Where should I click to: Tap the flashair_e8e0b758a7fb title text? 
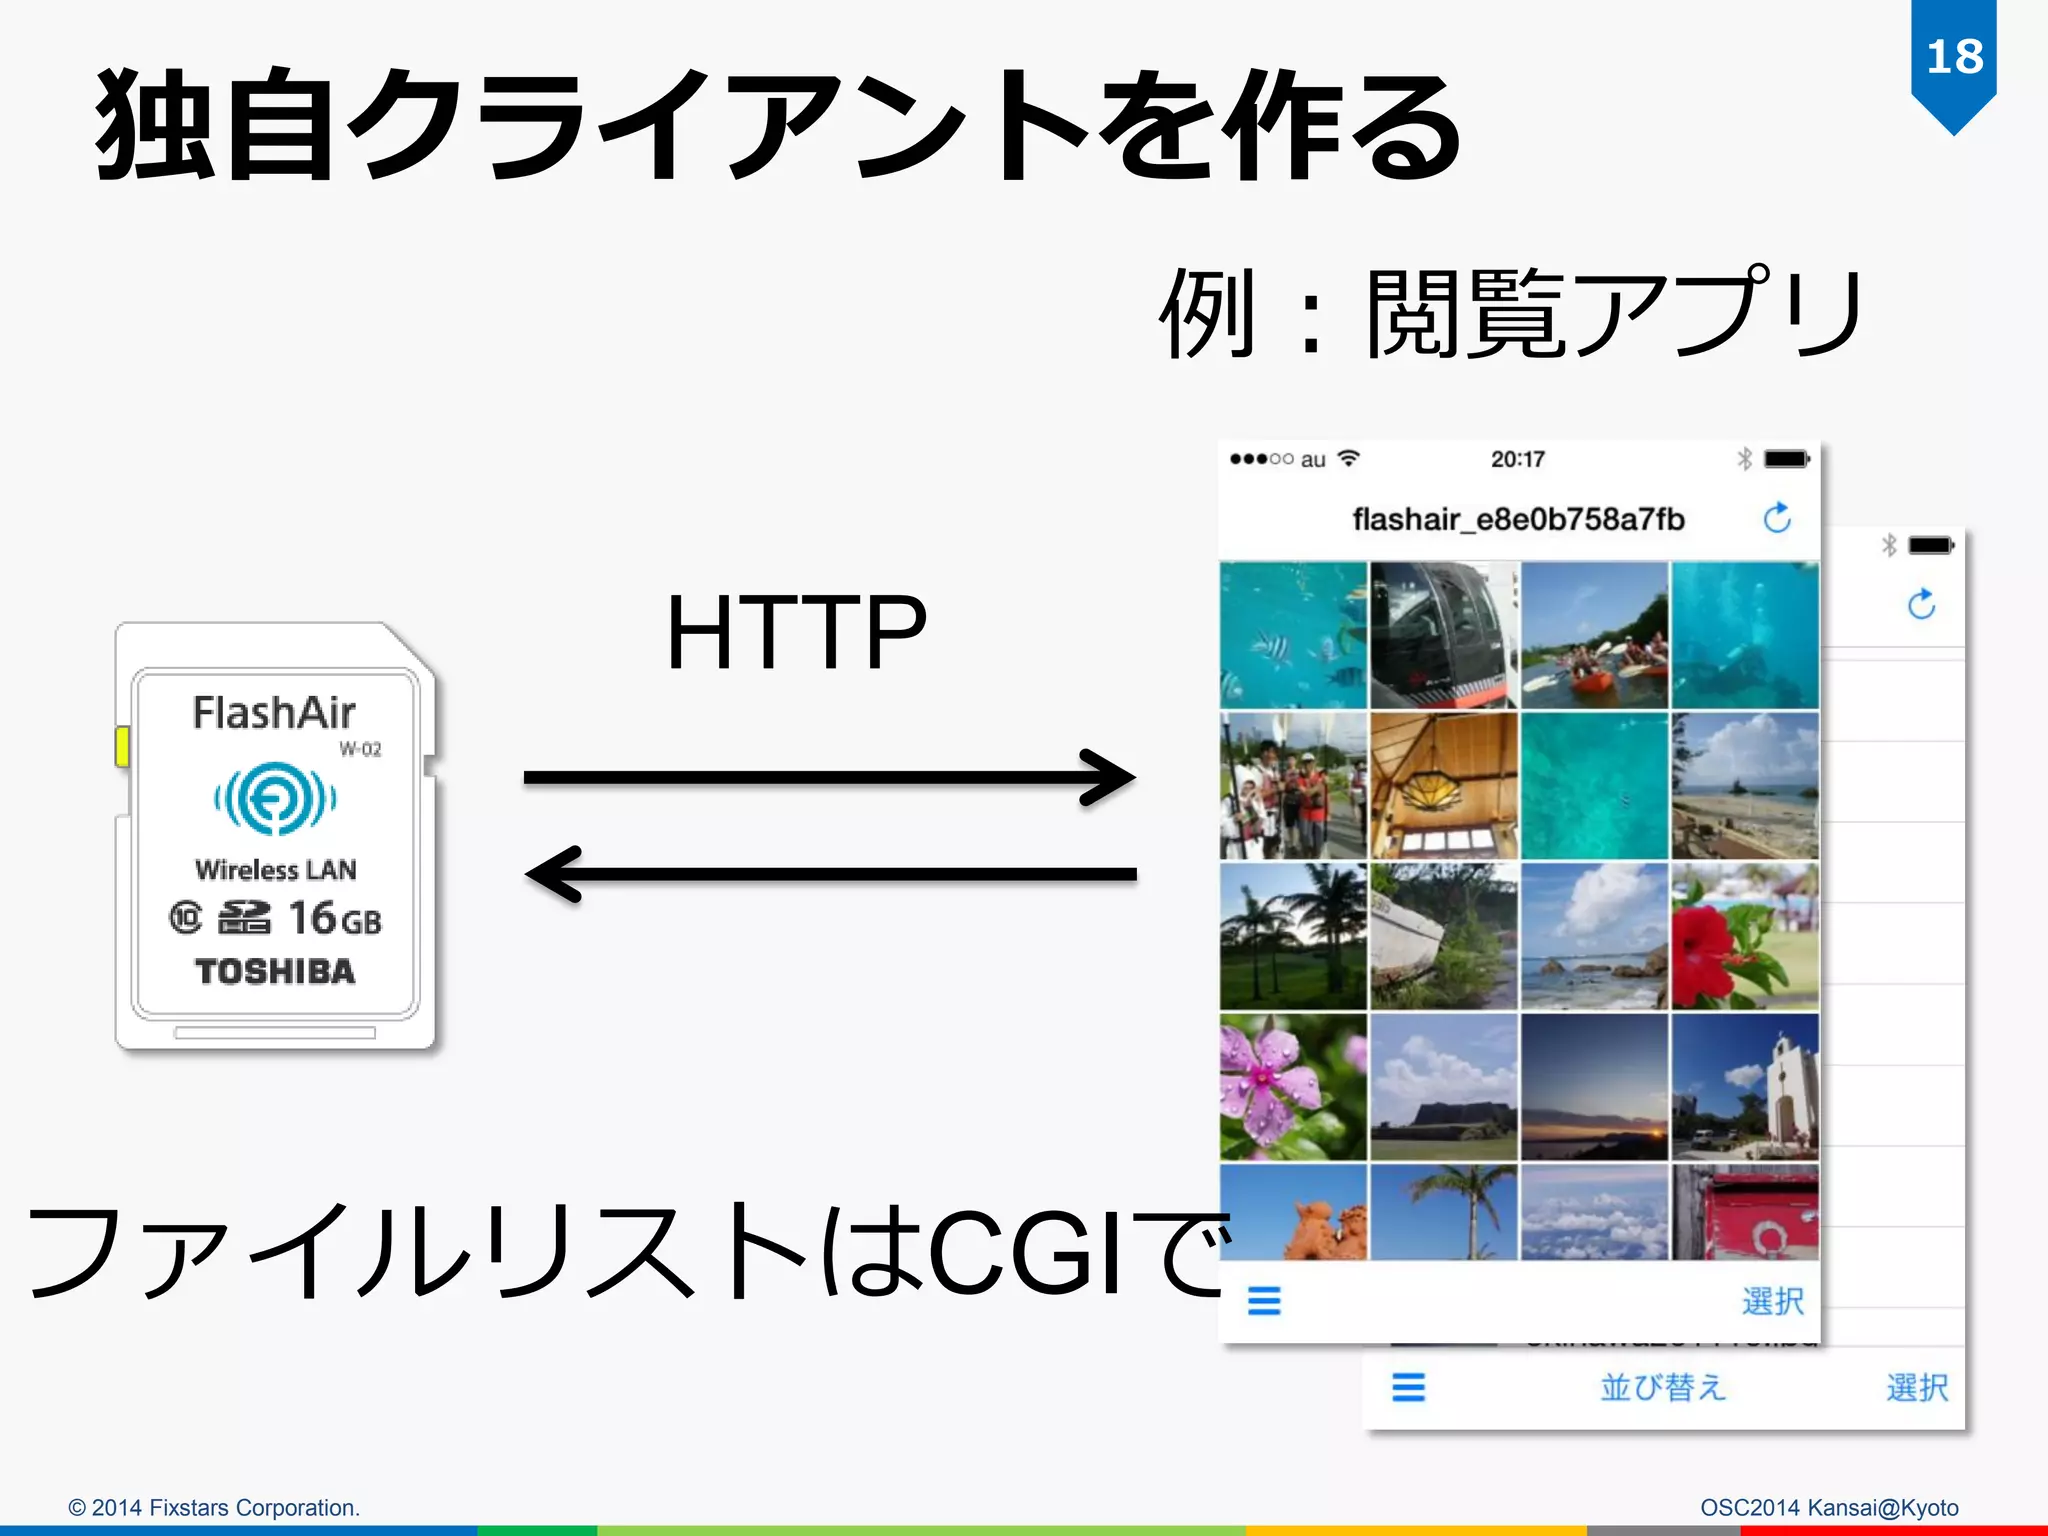point(1518,519)
